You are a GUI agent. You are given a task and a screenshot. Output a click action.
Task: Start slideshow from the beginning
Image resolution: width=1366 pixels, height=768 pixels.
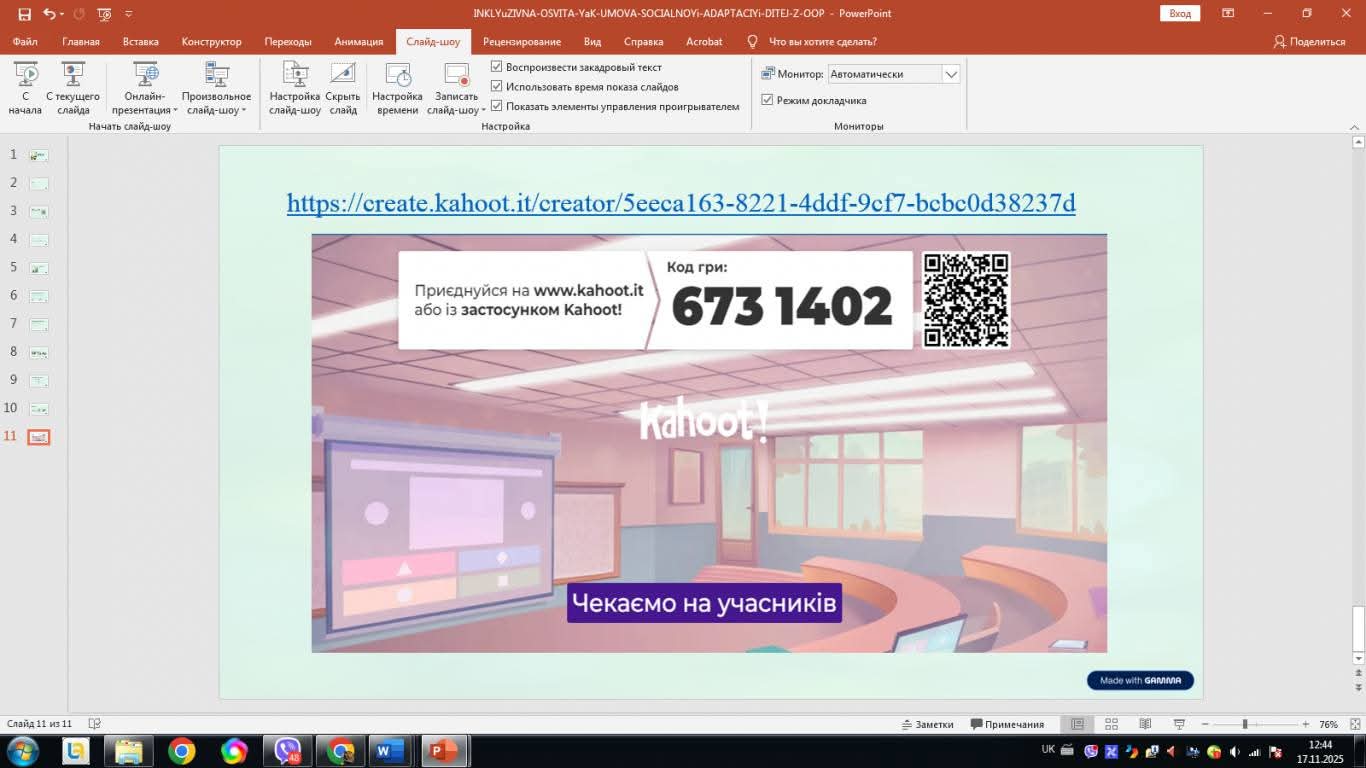25,88
